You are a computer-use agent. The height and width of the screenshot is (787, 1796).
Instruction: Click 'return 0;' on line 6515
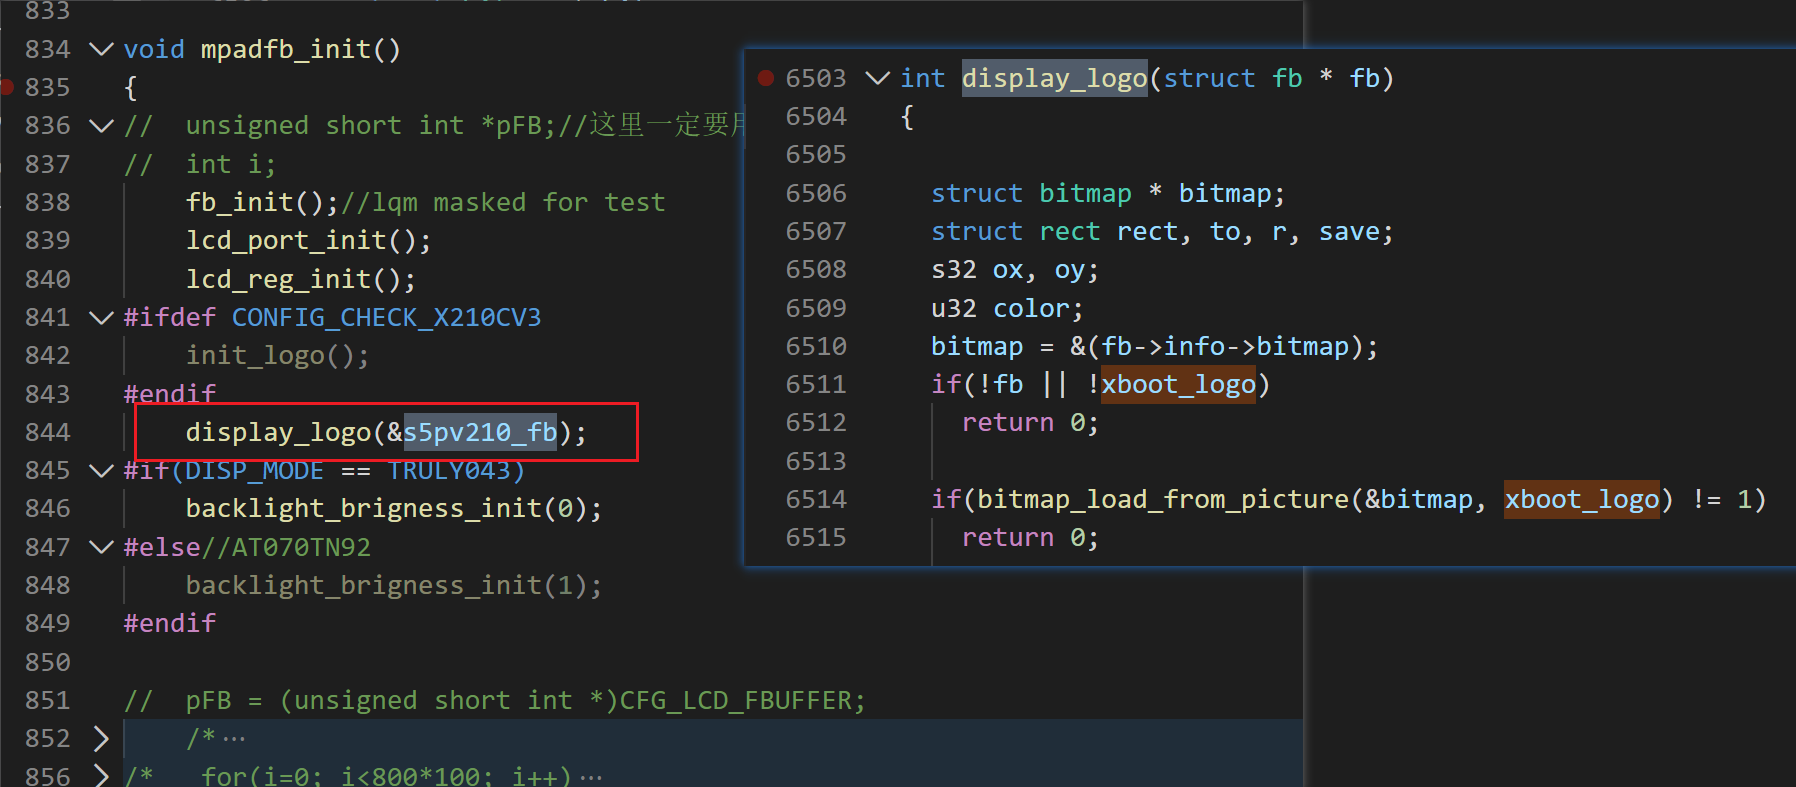pyautogui.click(x=1030, y=538)
